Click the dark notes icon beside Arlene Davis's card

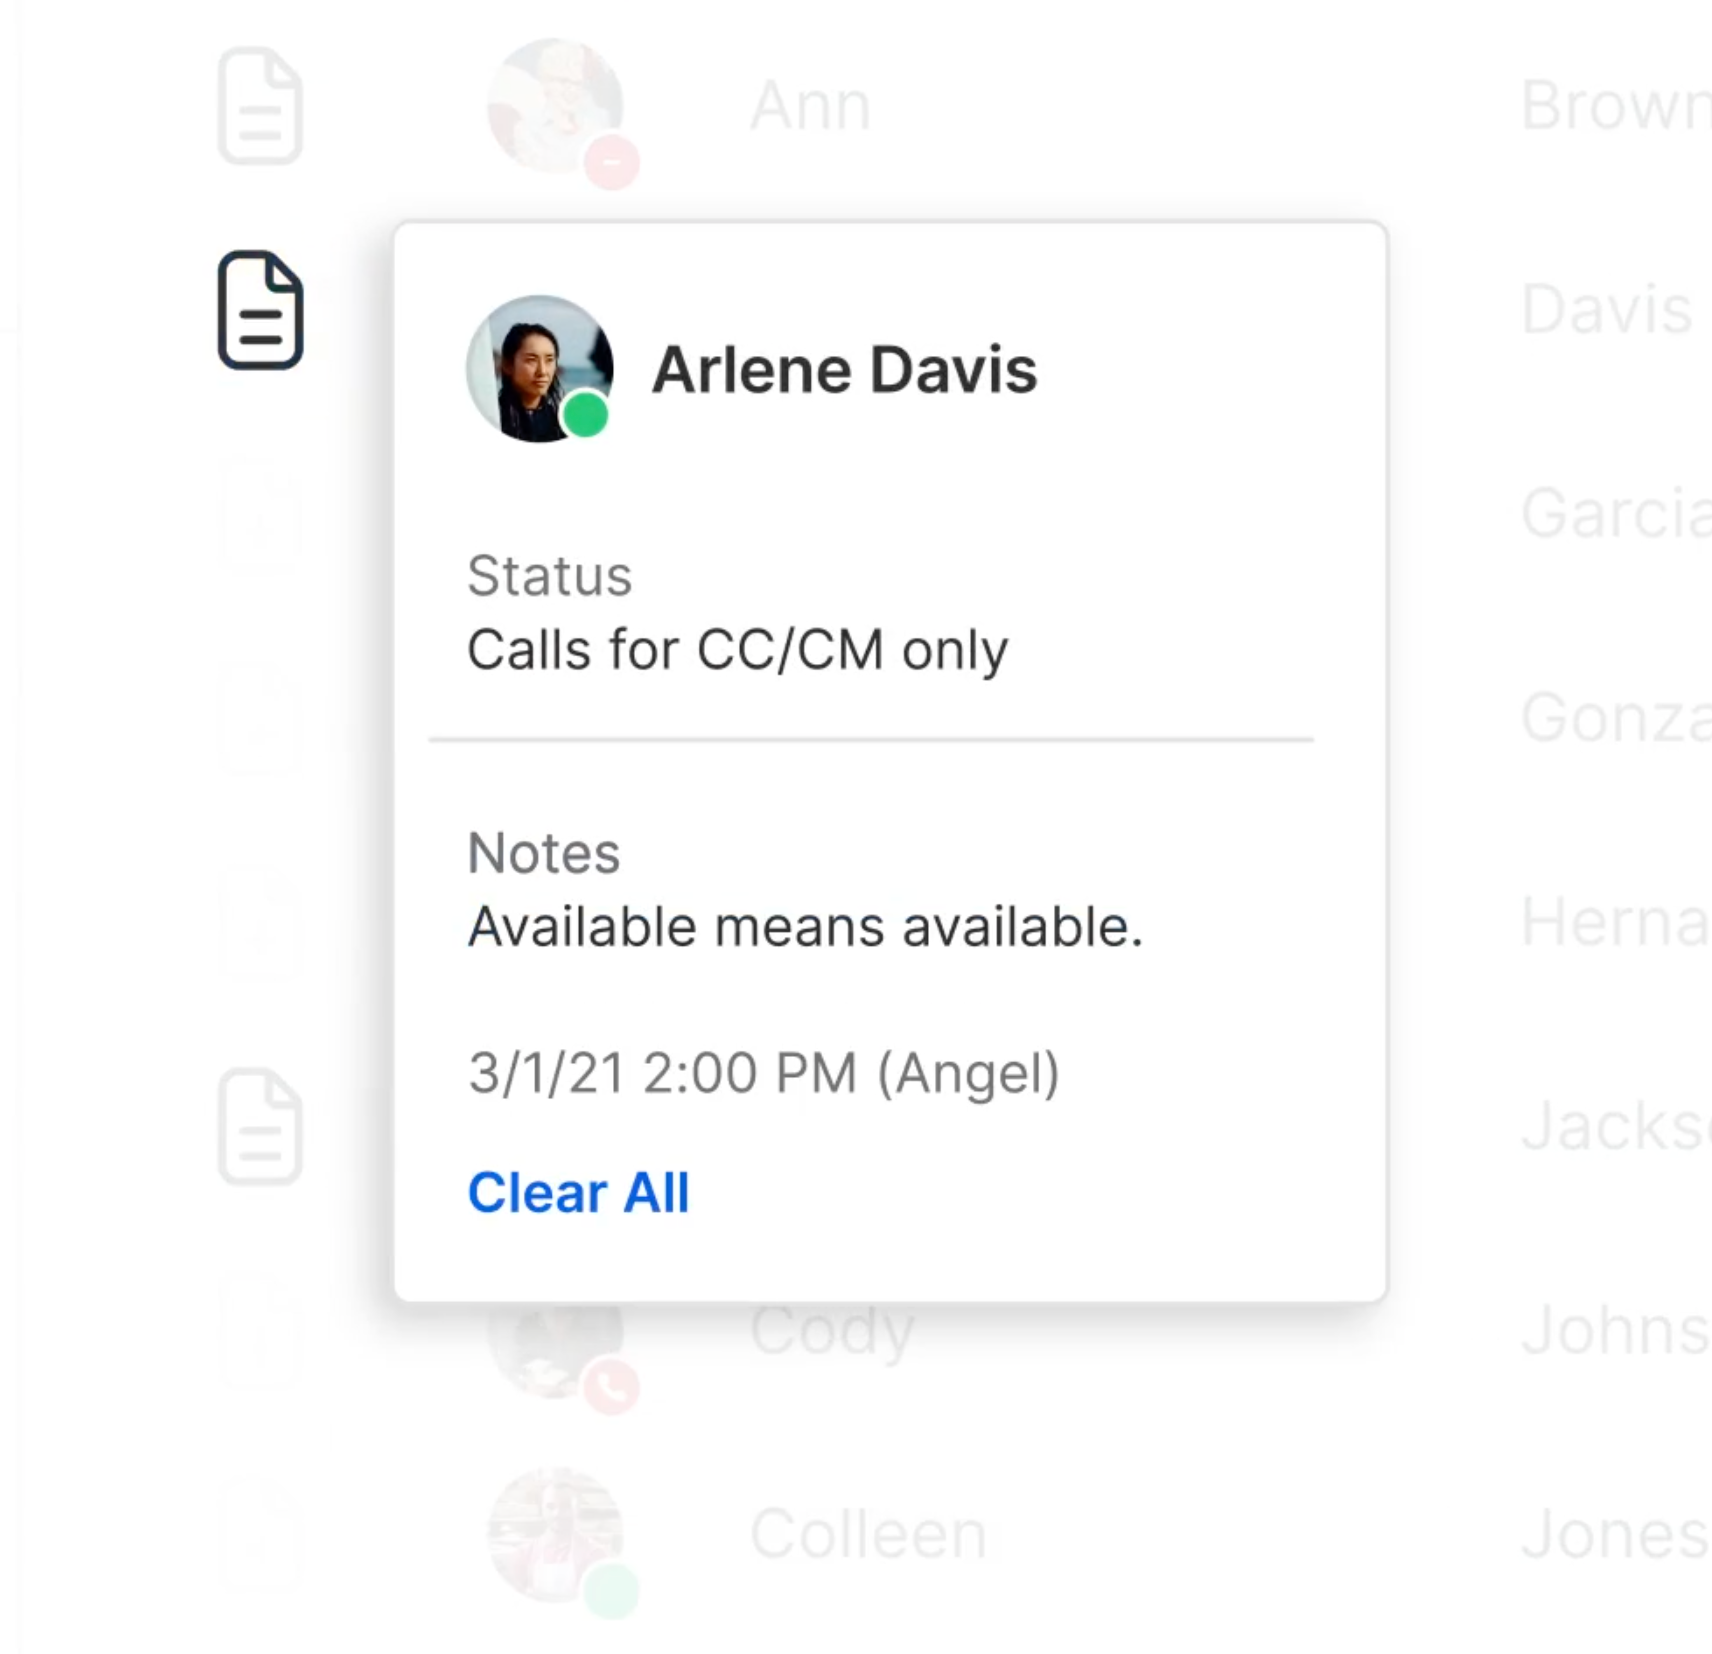pos(260,310)
